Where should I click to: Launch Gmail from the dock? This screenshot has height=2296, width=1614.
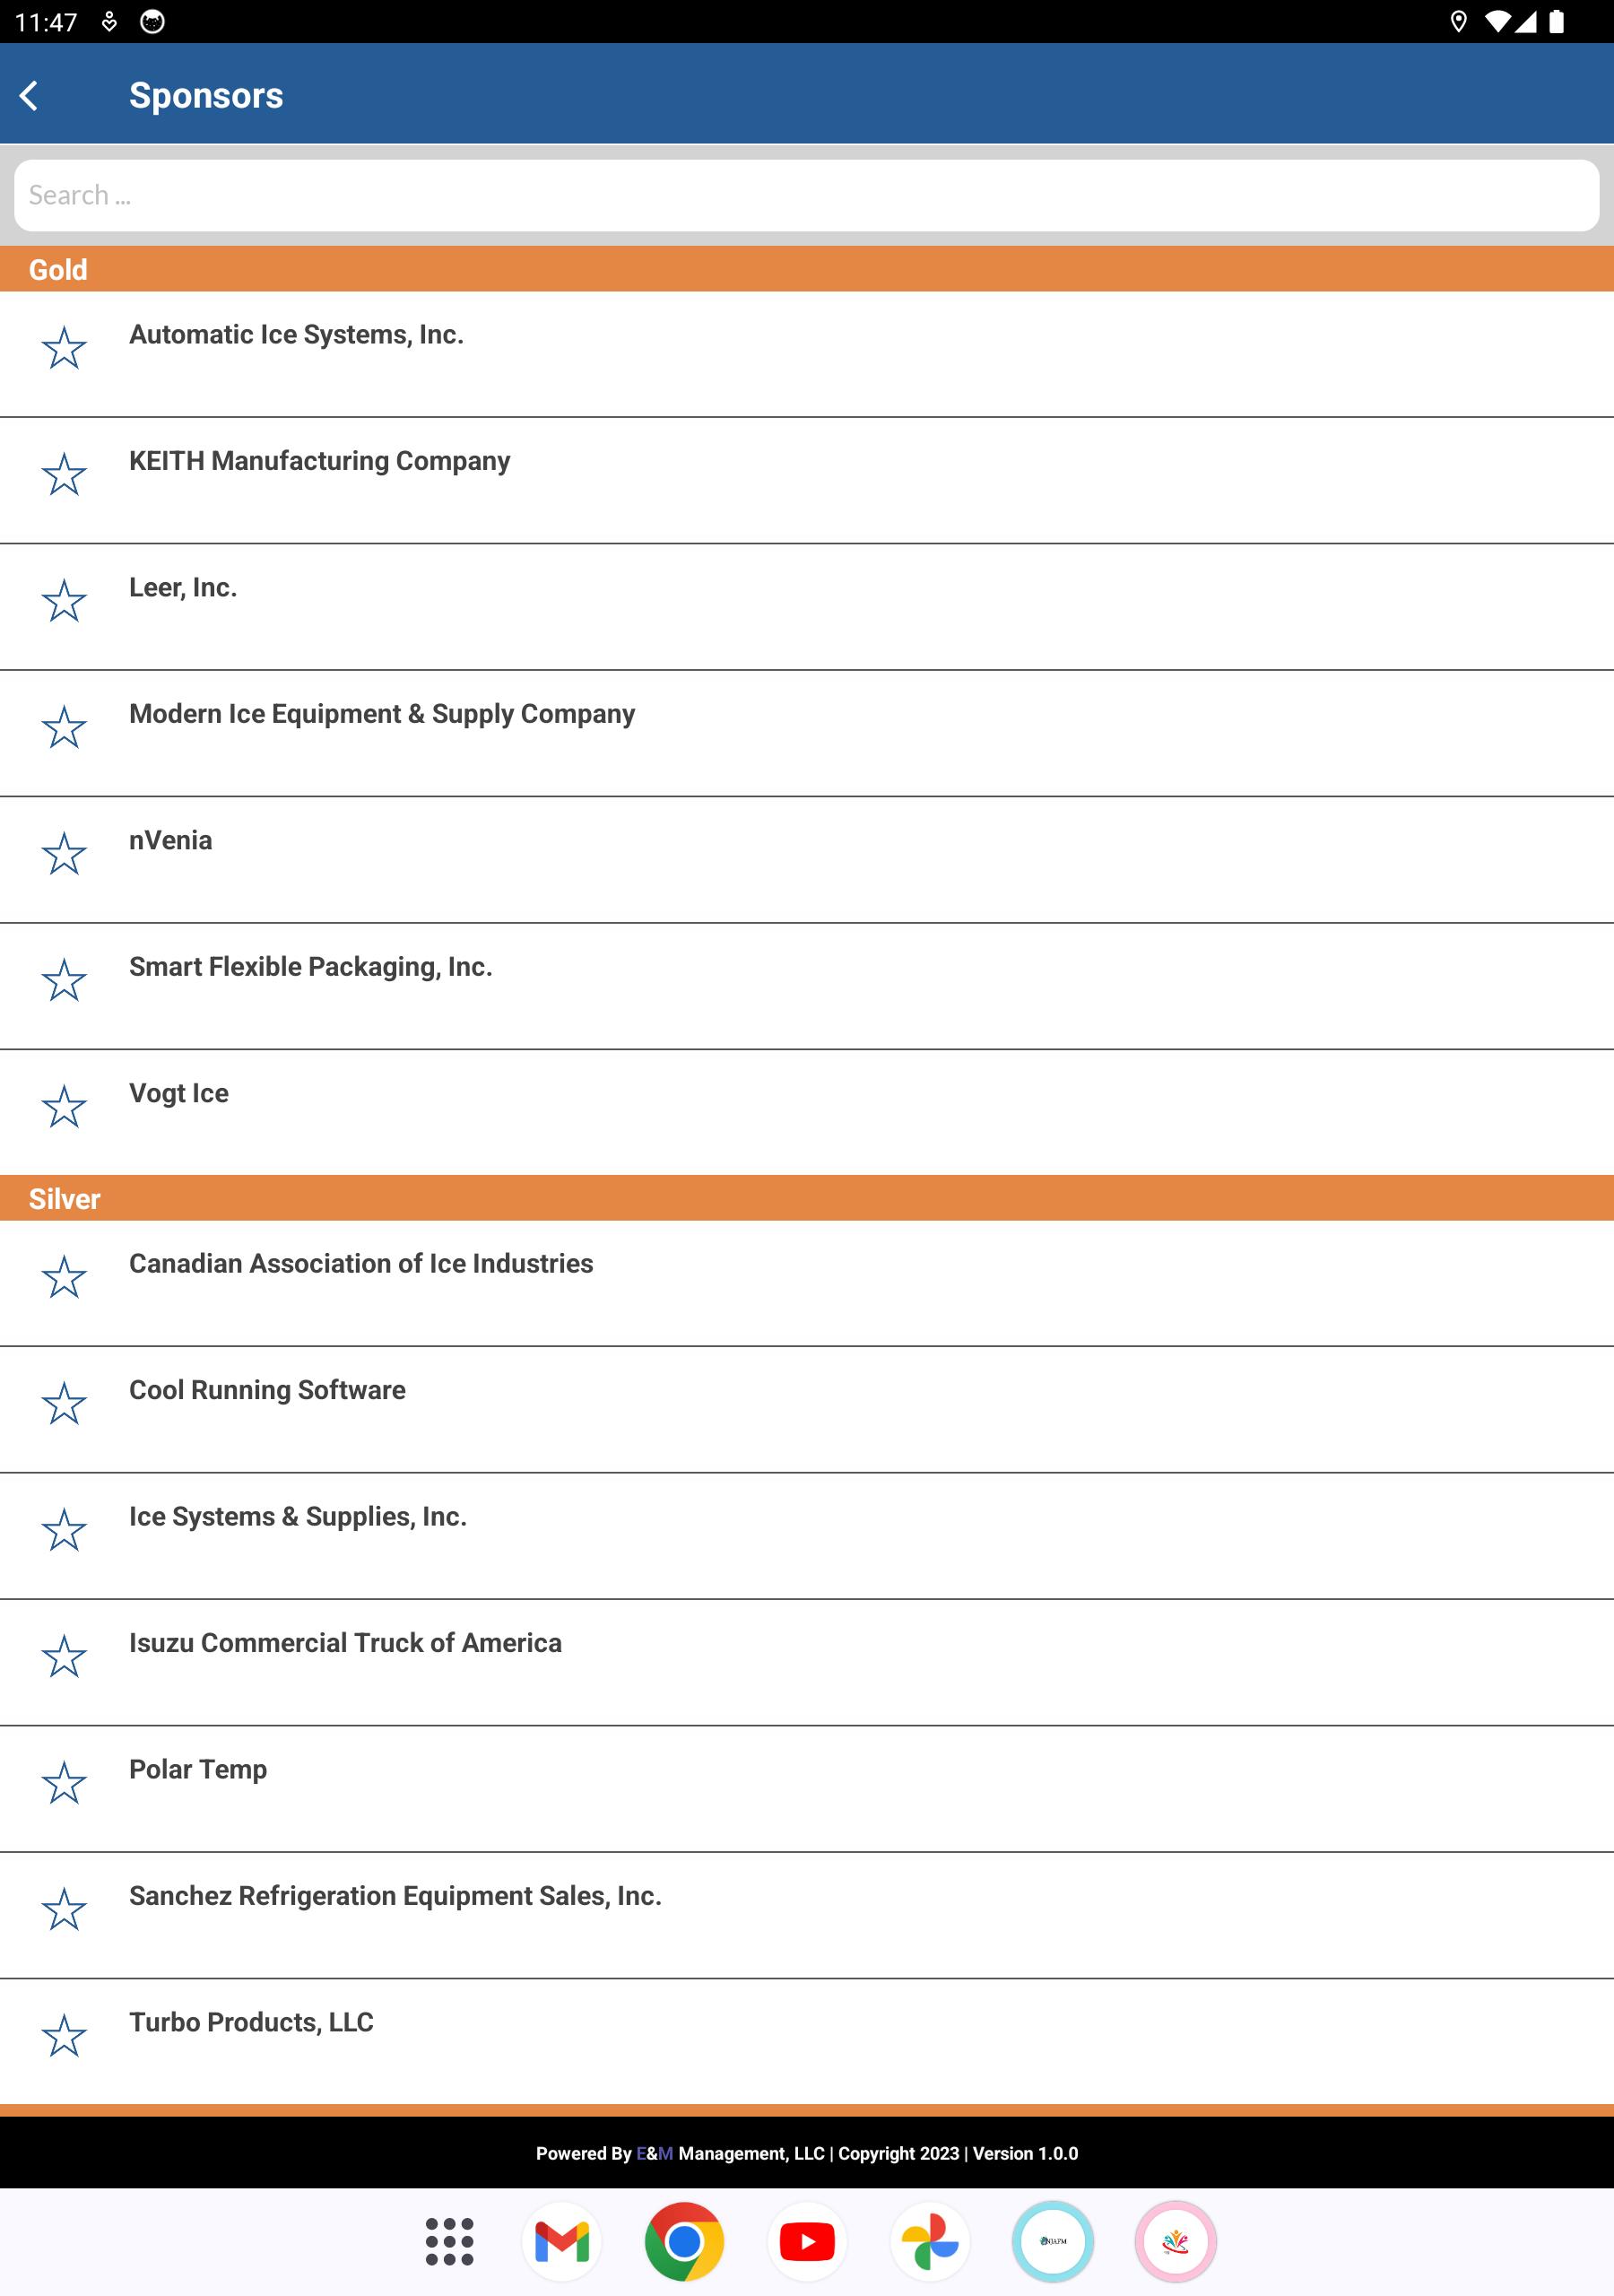coord(562,2241)
